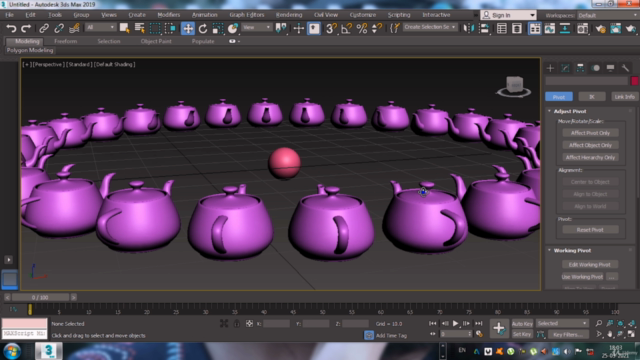Open the 'View' reference coordinate dropdown
This screenshot has height=360, width=640.
(256, 27)
